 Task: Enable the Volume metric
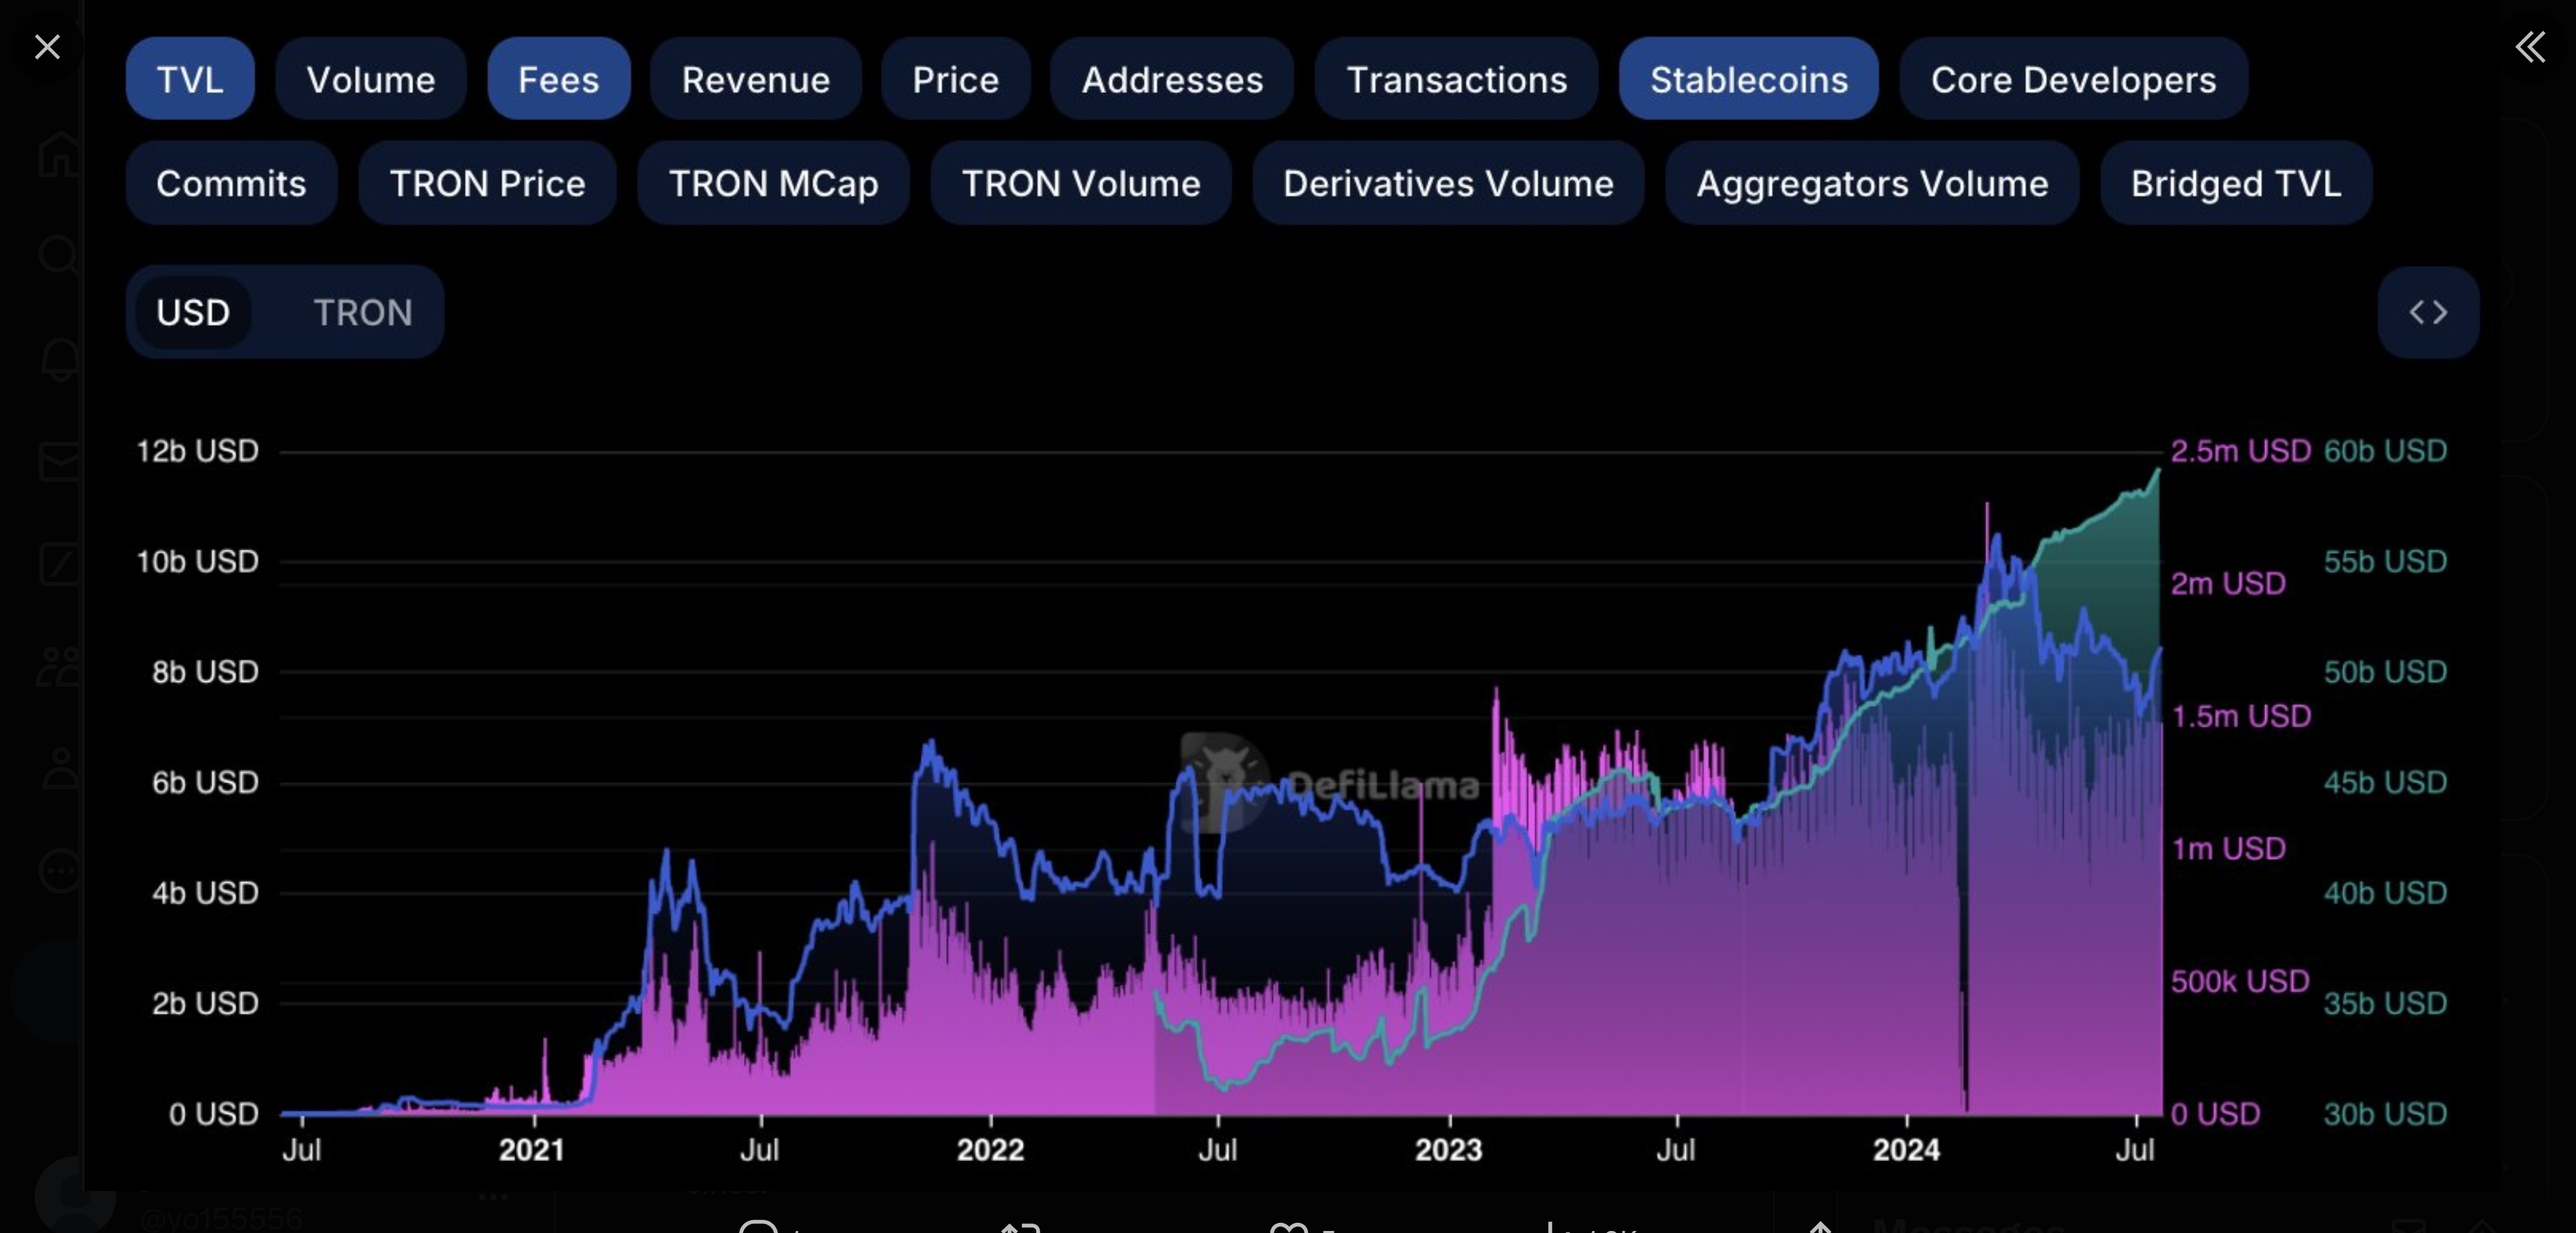coord(371,79)
